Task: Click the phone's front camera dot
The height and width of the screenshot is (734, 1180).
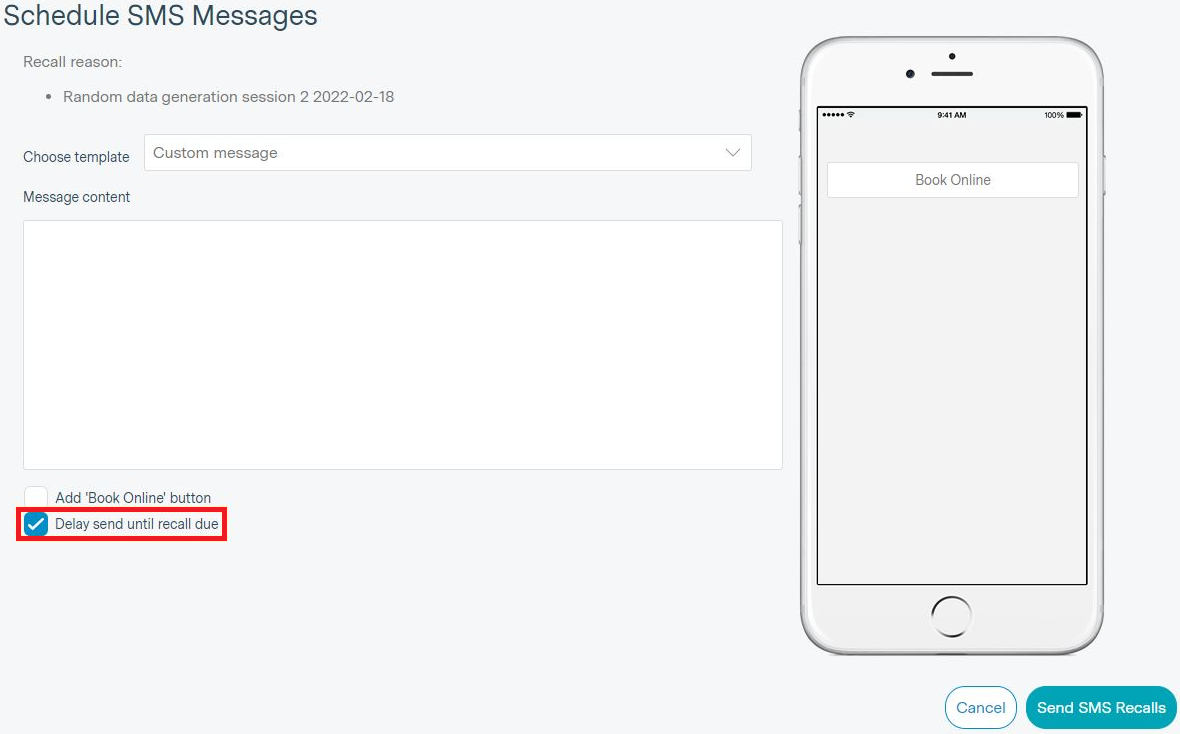Action: [x=910, y=74]
